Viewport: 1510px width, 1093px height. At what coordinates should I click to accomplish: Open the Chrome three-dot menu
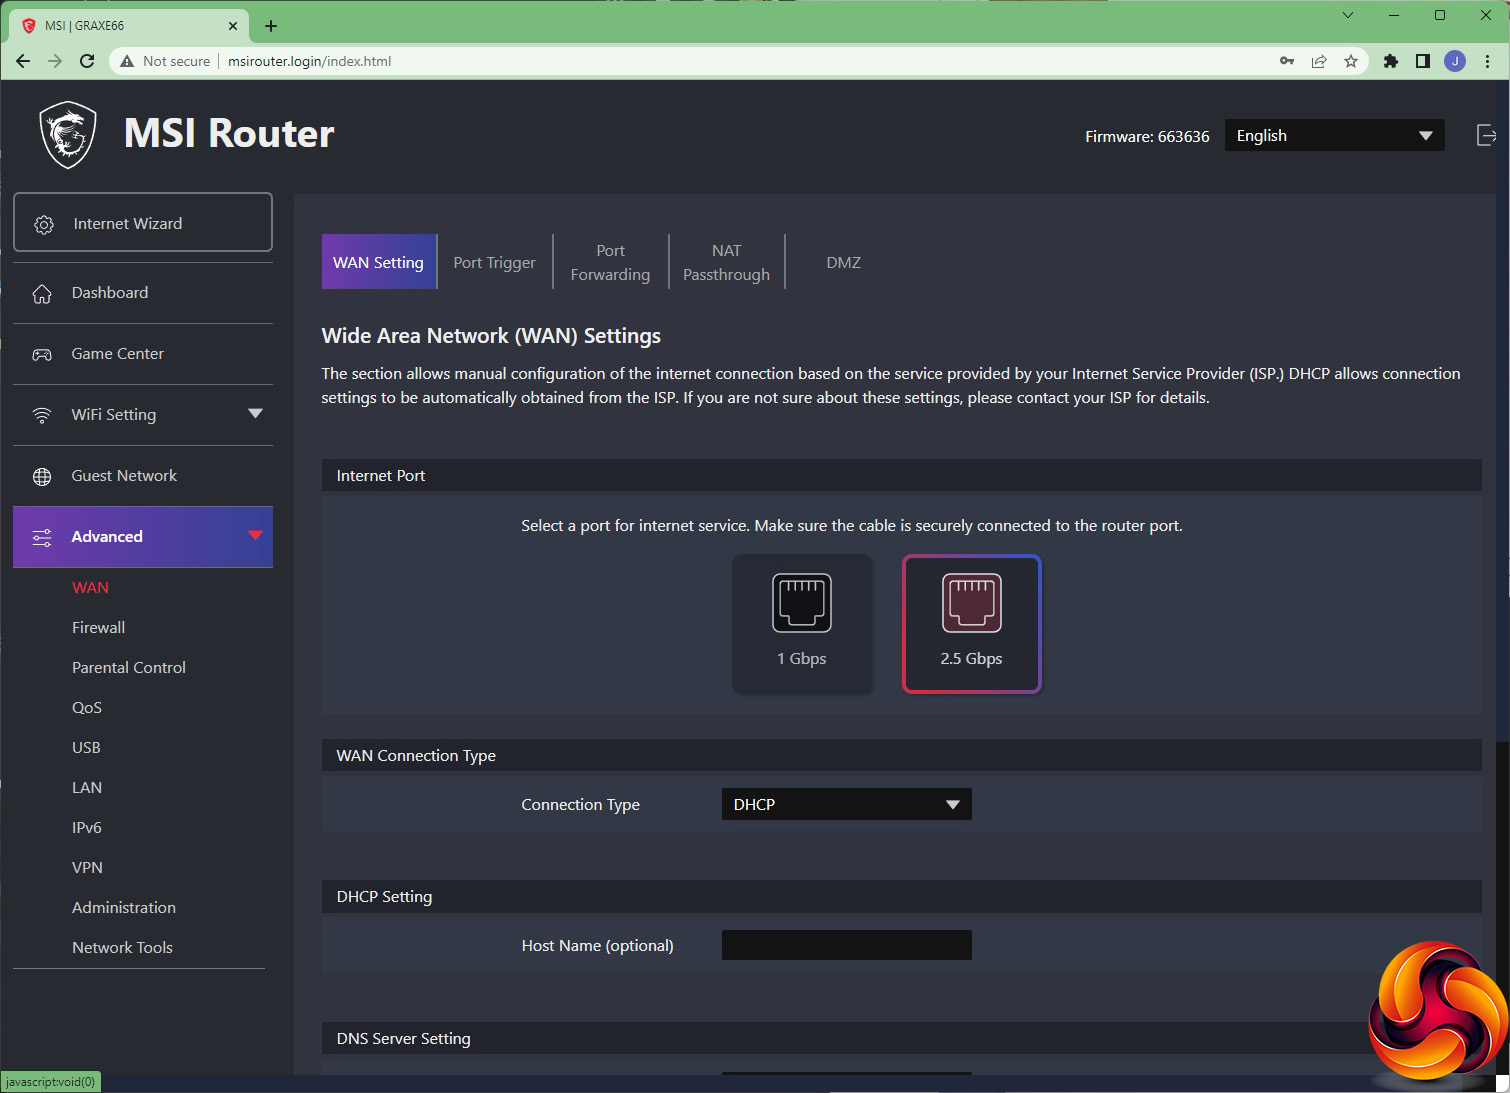(x=1488, y=61)
